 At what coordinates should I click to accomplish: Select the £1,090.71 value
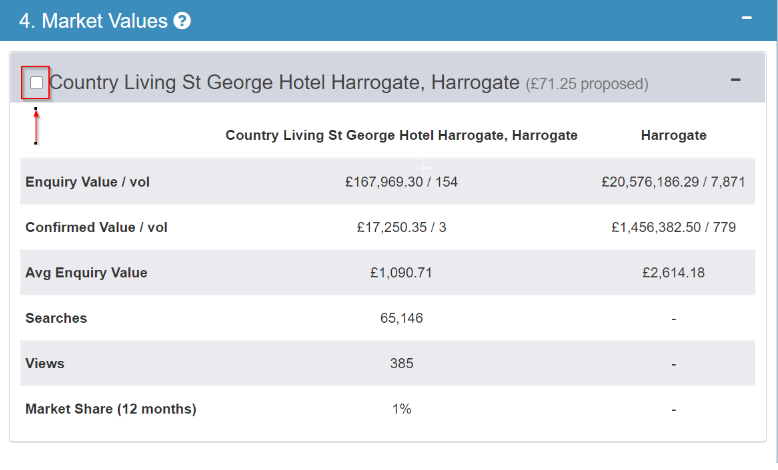[401, 272]
